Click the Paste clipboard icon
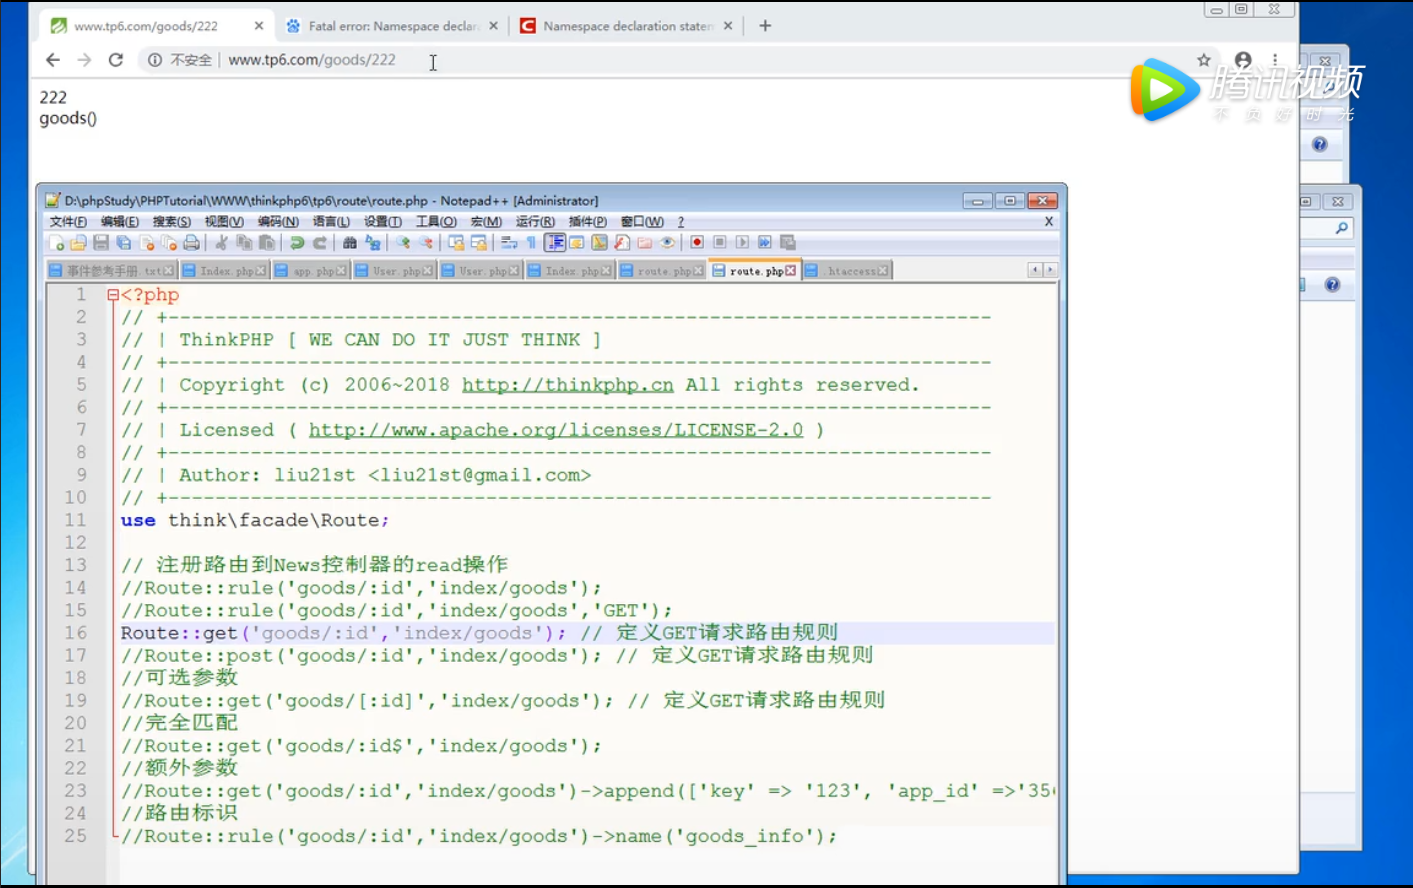Screen dimensions: 1413x888 266,243
